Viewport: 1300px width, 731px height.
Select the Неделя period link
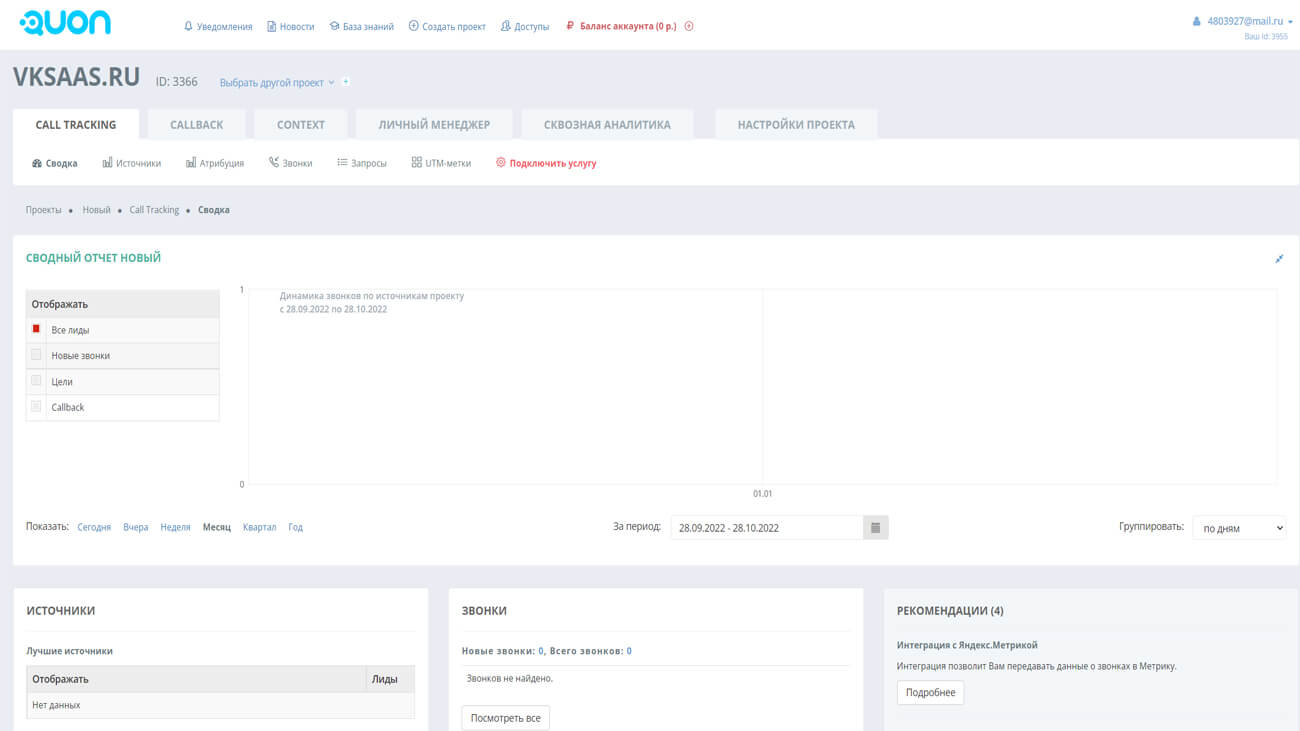point(175,527)
